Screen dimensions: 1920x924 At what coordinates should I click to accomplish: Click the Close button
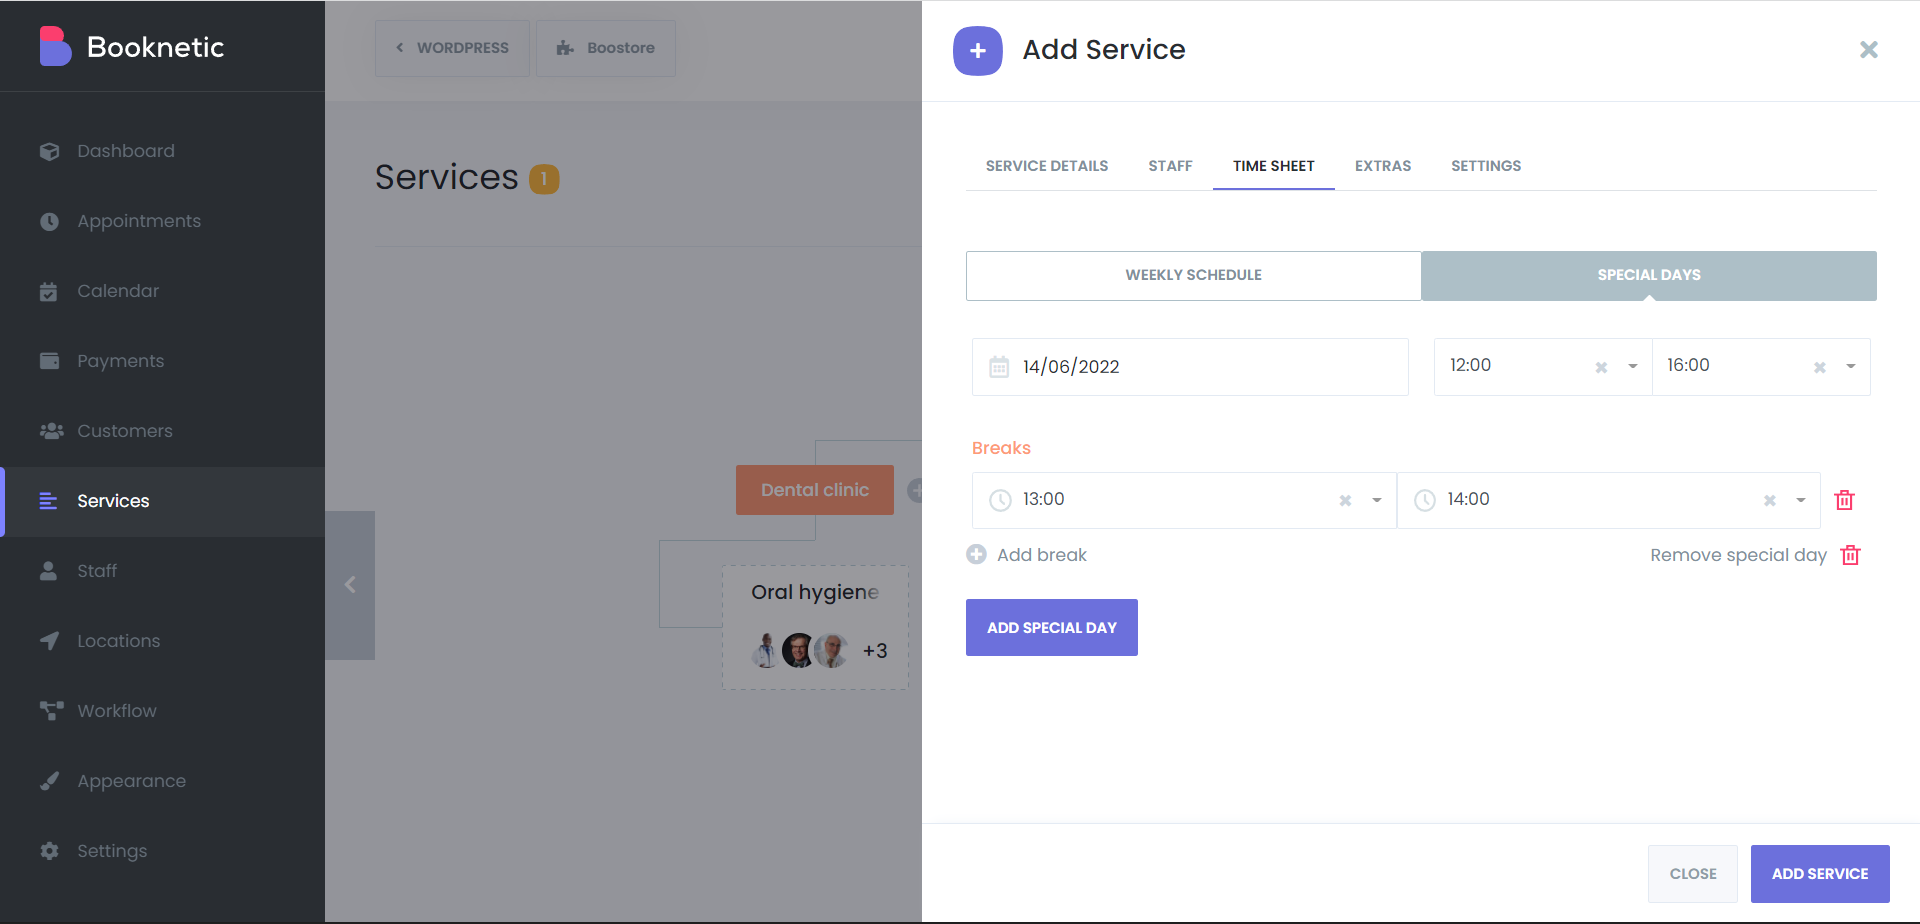tap(1693, 874)
